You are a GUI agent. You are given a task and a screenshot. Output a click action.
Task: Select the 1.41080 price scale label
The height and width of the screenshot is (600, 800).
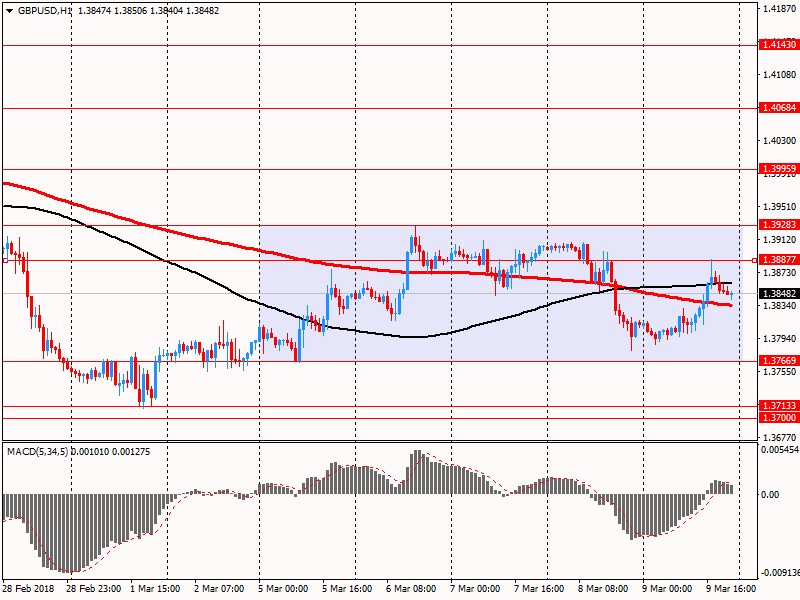click(780, 75)
